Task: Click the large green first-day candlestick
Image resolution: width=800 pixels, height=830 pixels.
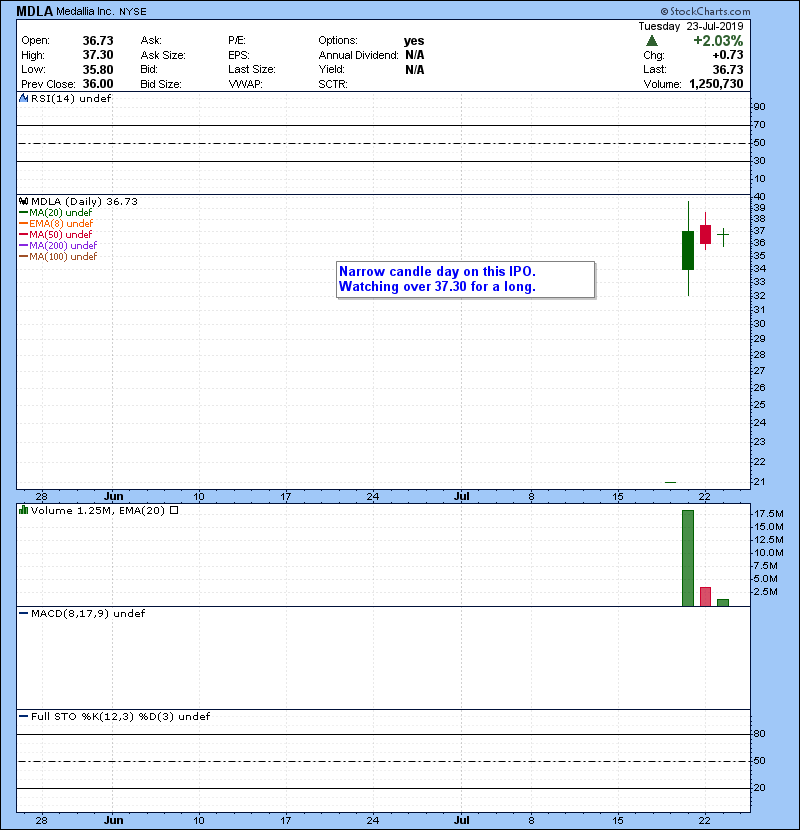Action: point(688,250)
